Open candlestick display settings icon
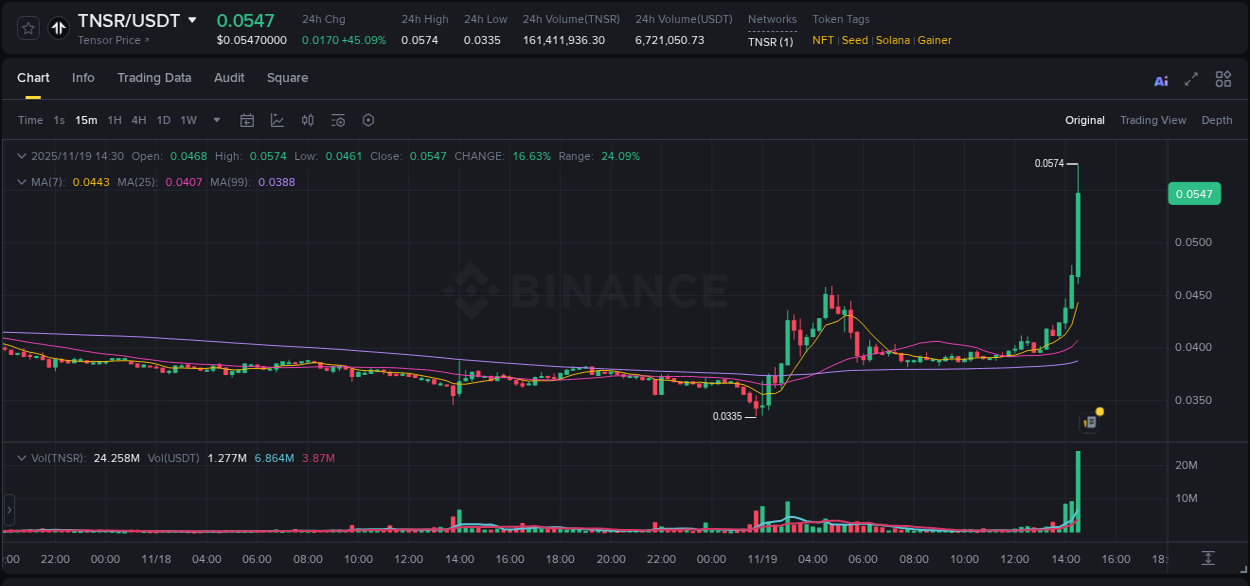The width and height of the screenshot is (1250, 586). [307, 120]
